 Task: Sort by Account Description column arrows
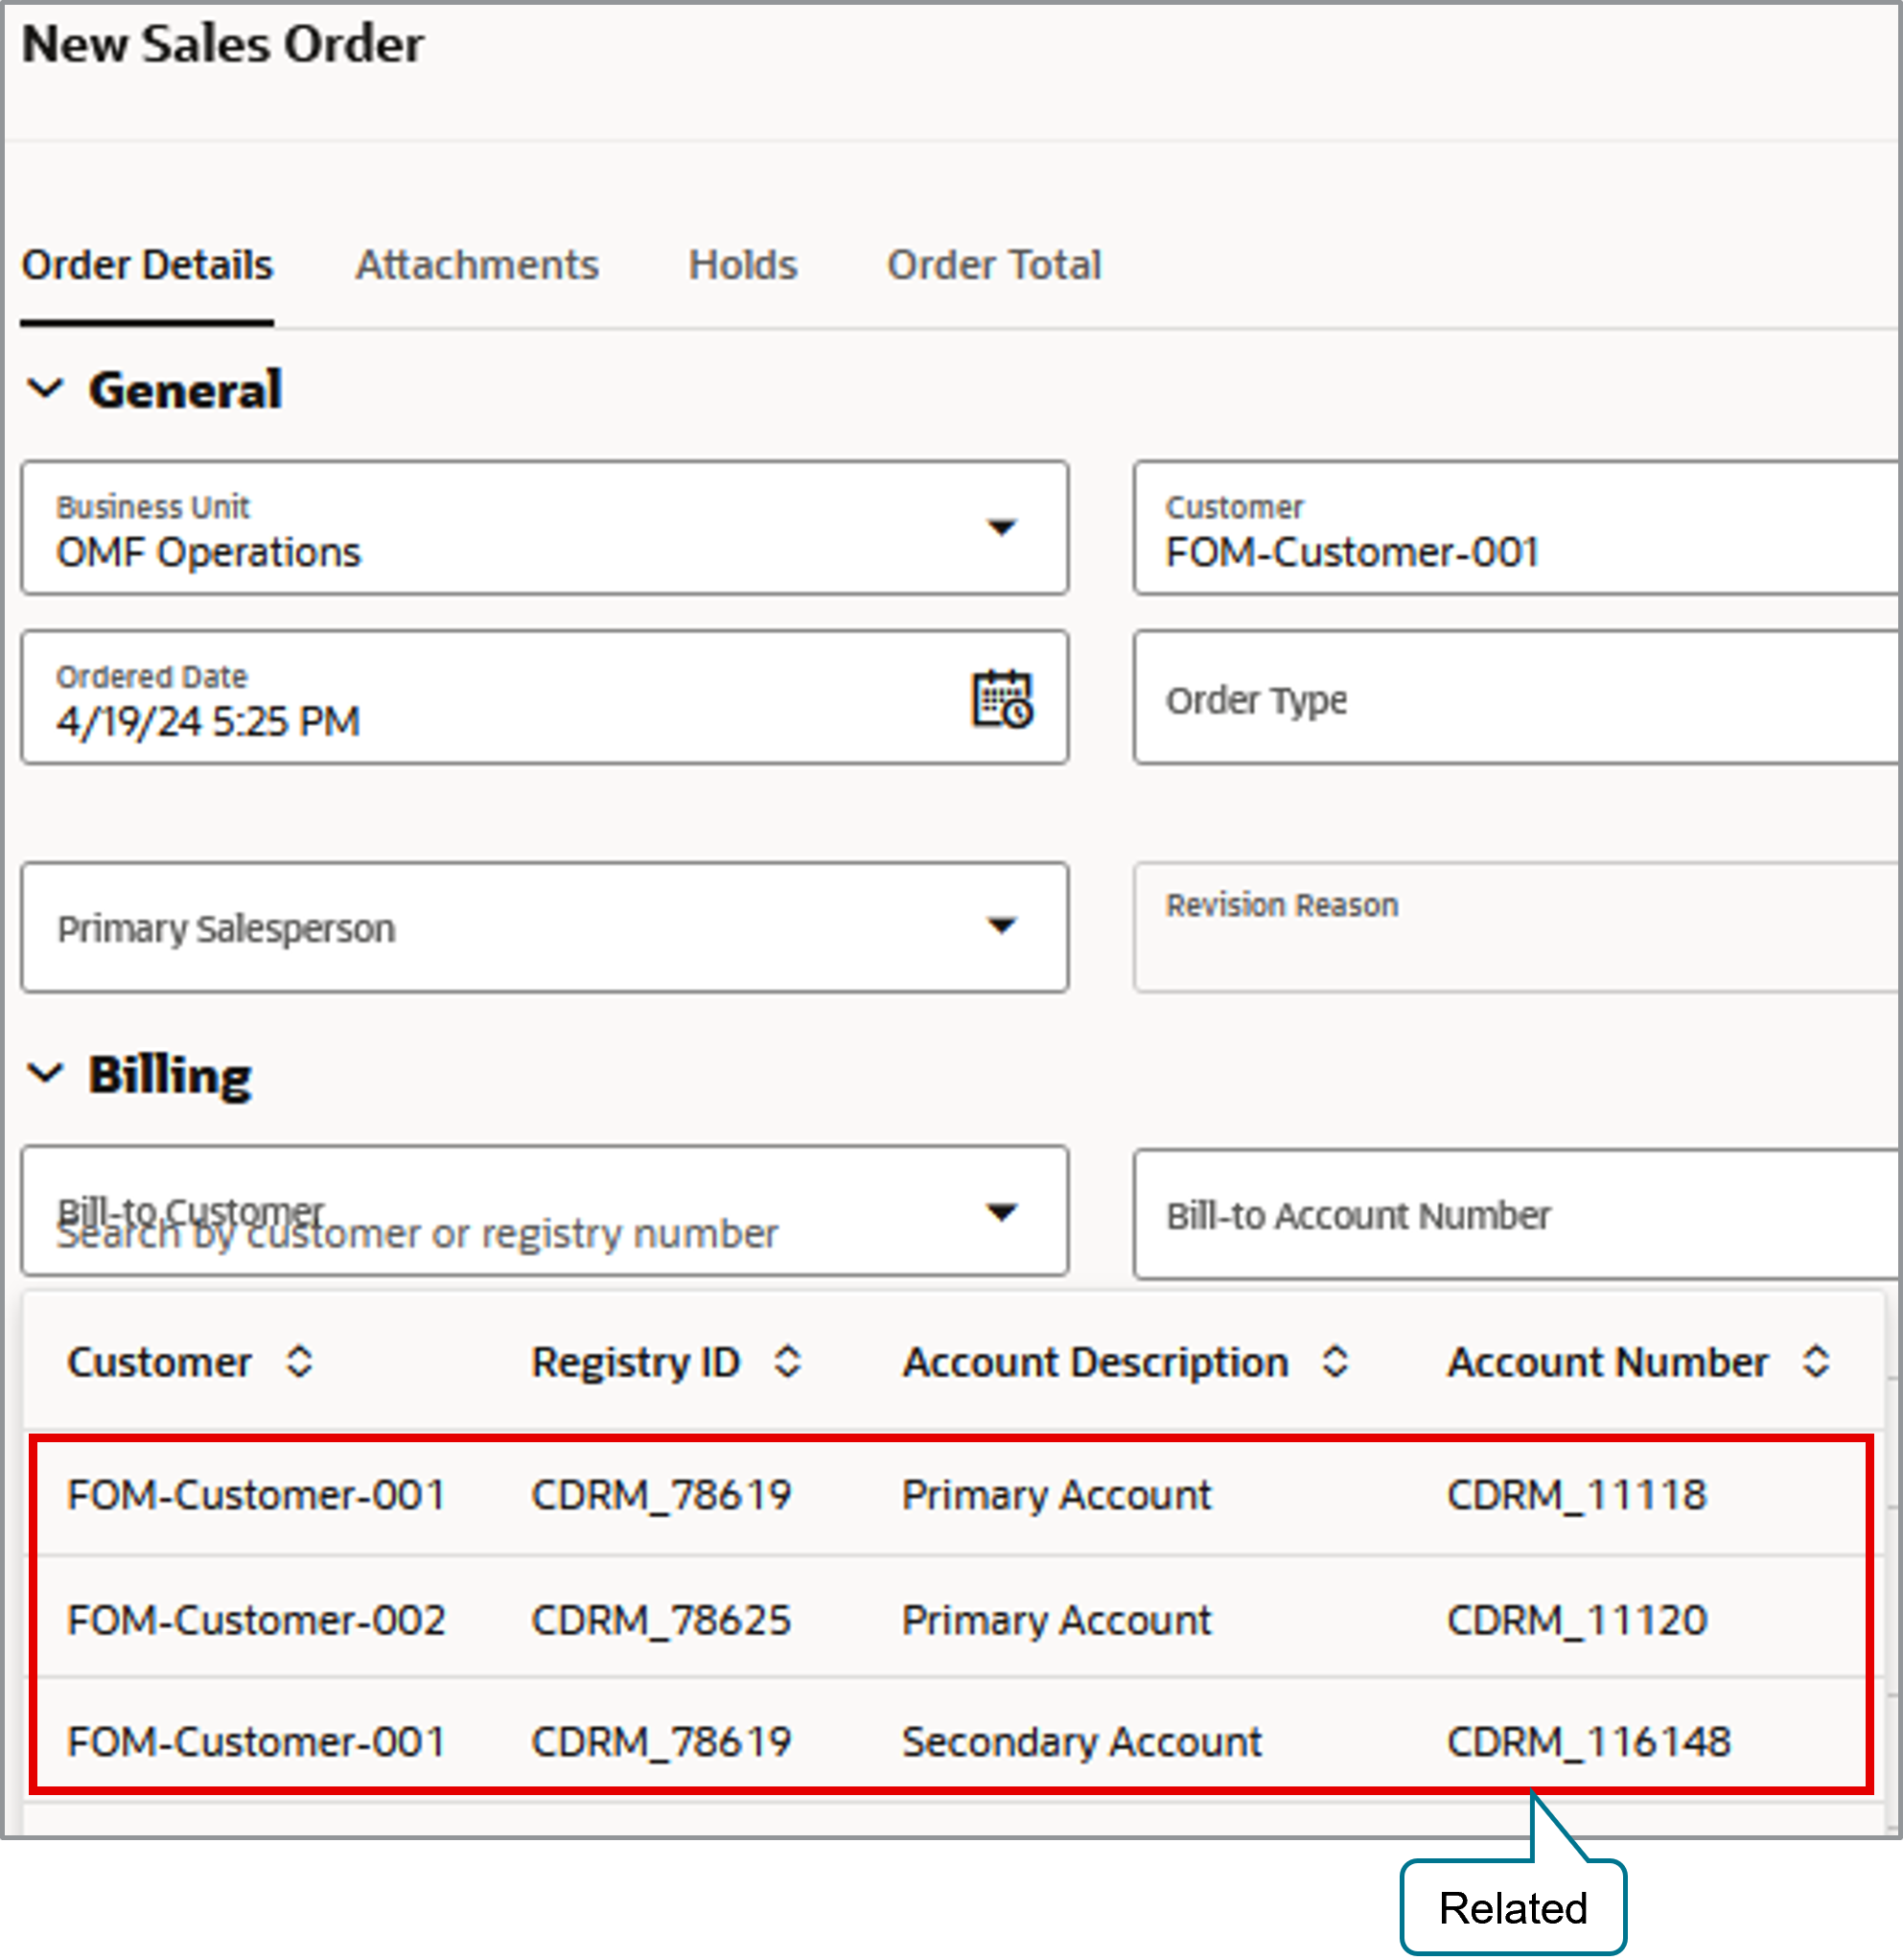[1335, 1362]
